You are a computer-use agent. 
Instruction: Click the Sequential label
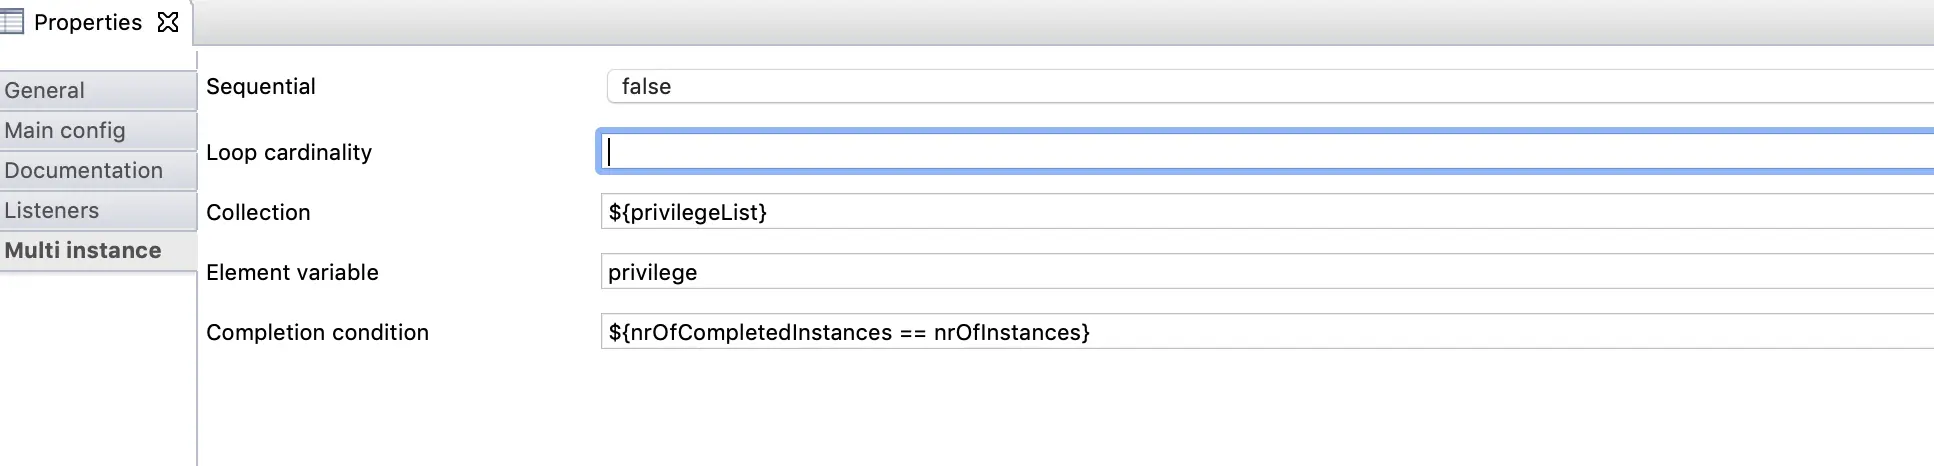[261, 87]
